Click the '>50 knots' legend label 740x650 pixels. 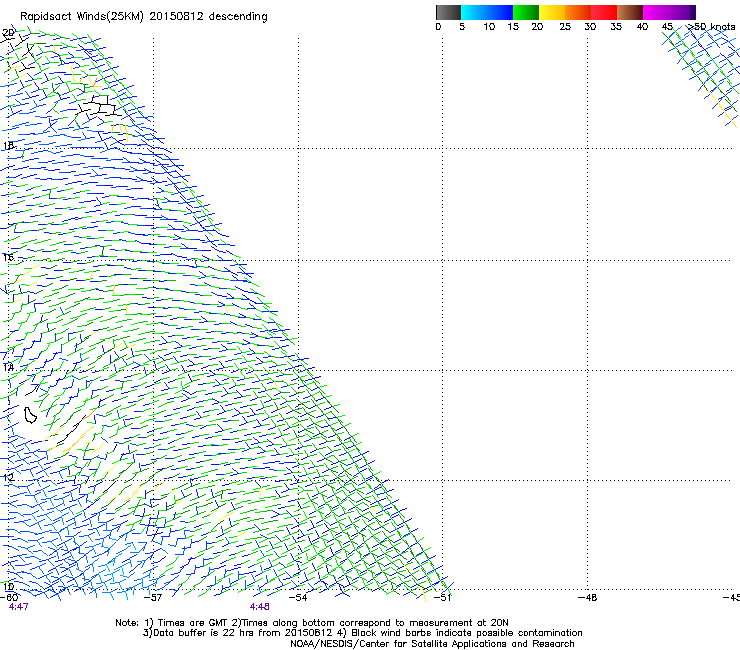(711, 27)
